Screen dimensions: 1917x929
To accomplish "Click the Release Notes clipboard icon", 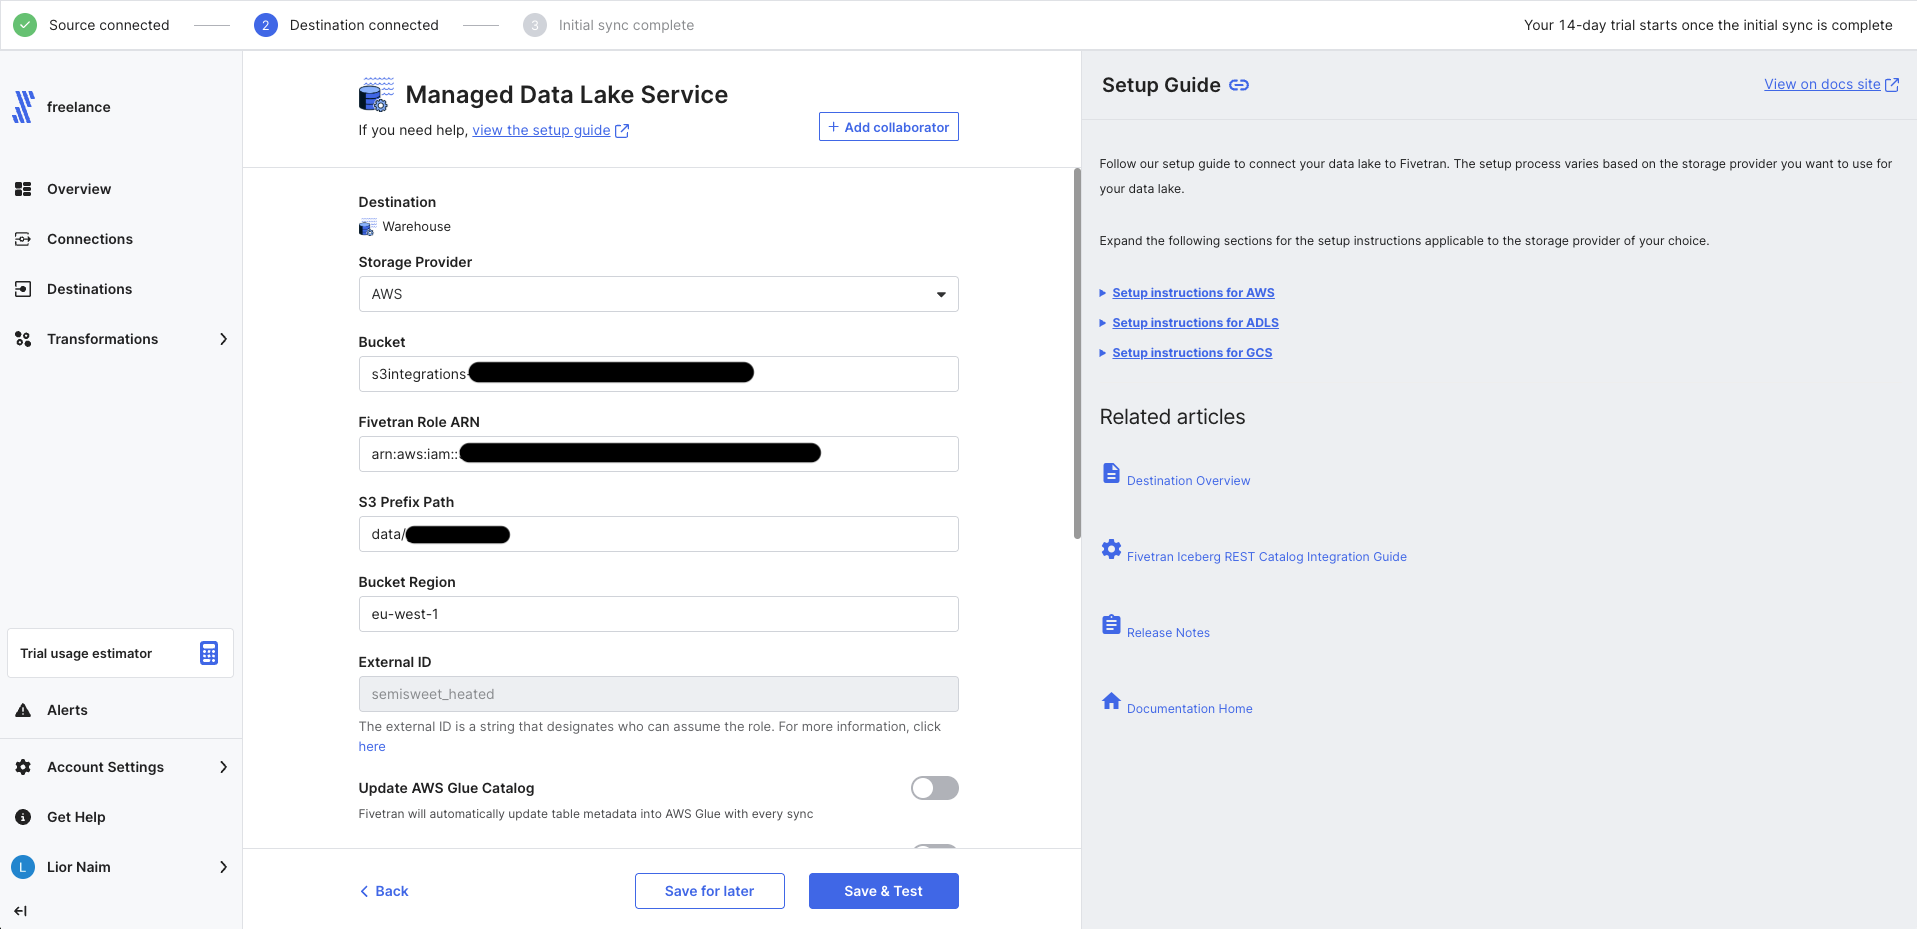I will pyautogui.click(x=1111, y=625).
